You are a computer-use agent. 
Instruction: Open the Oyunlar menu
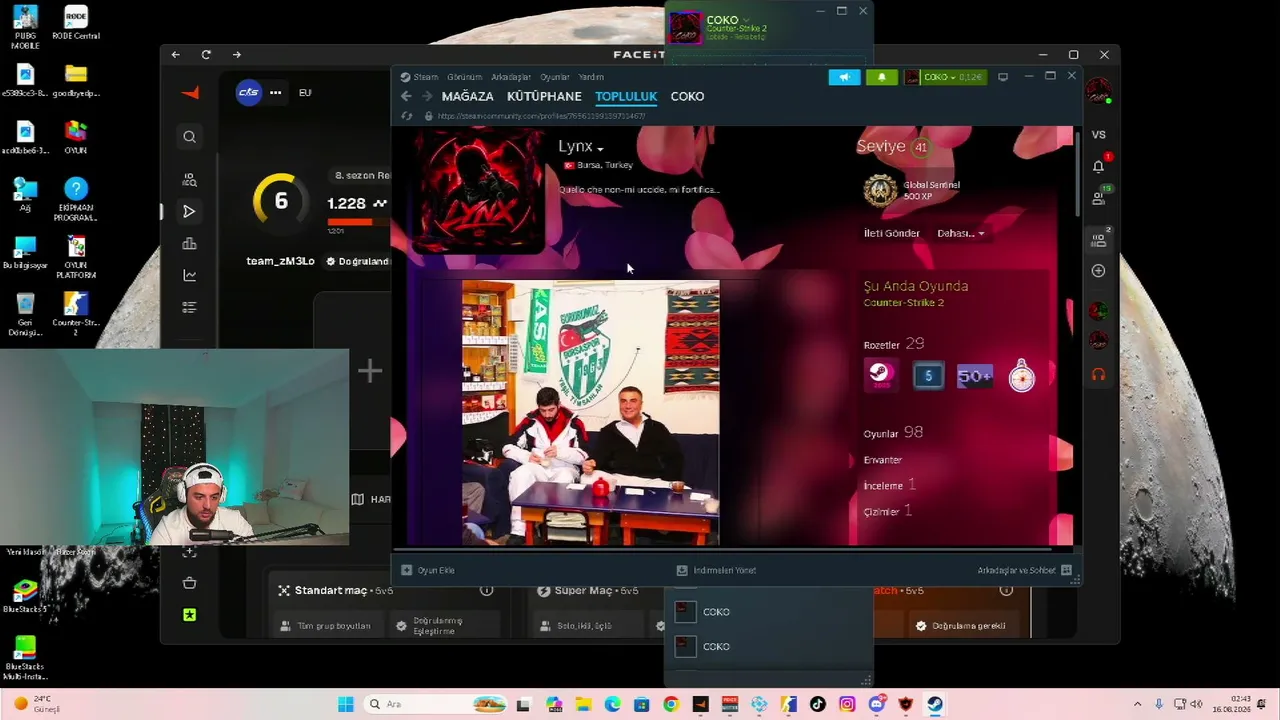[x=555, y=77]
